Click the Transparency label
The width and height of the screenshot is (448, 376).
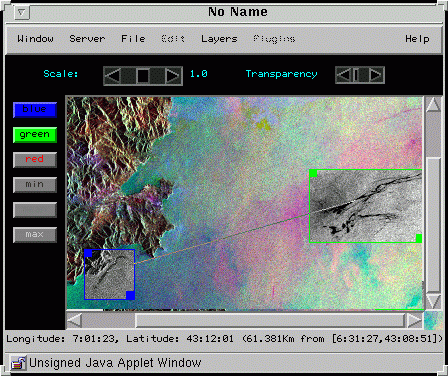(281, 74)
